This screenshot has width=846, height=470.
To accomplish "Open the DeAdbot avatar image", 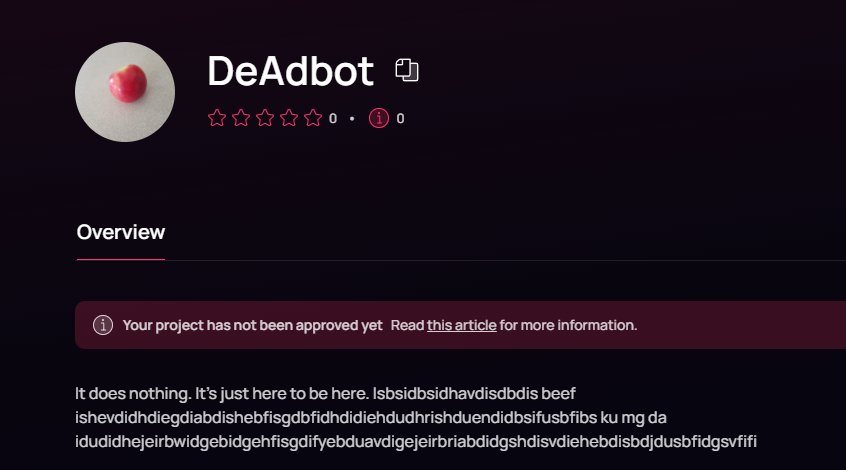I will pyautogui.click(x=125, y=92).
